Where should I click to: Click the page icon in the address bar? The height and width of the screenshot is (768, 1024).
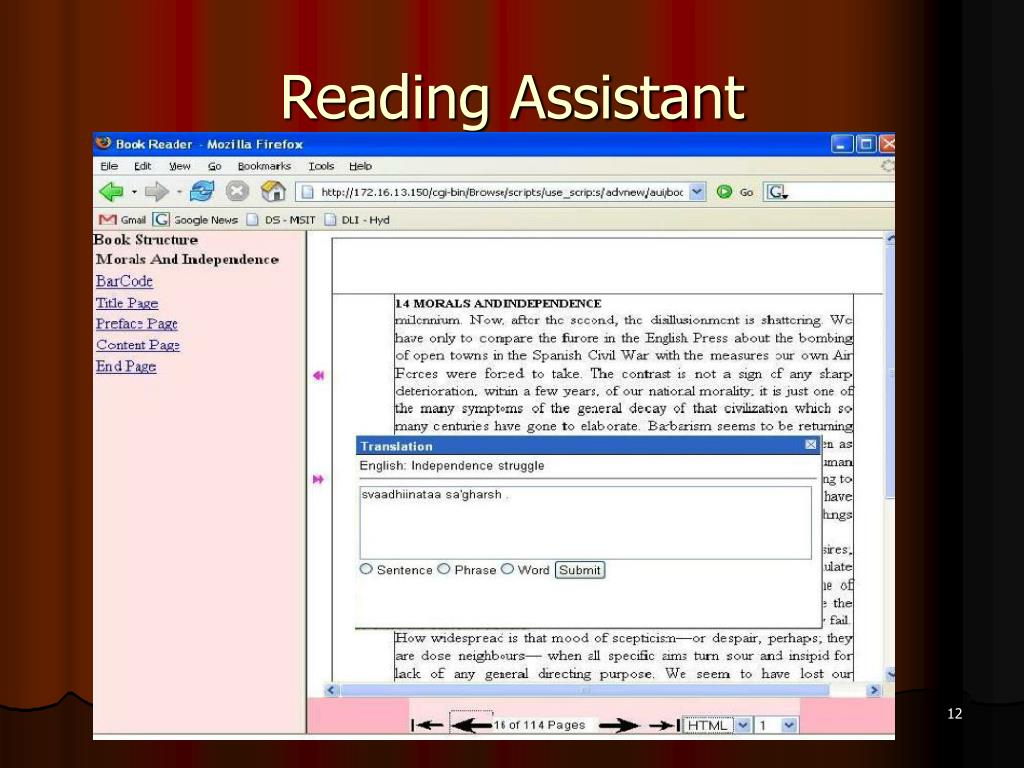click(x=308, y=192)
